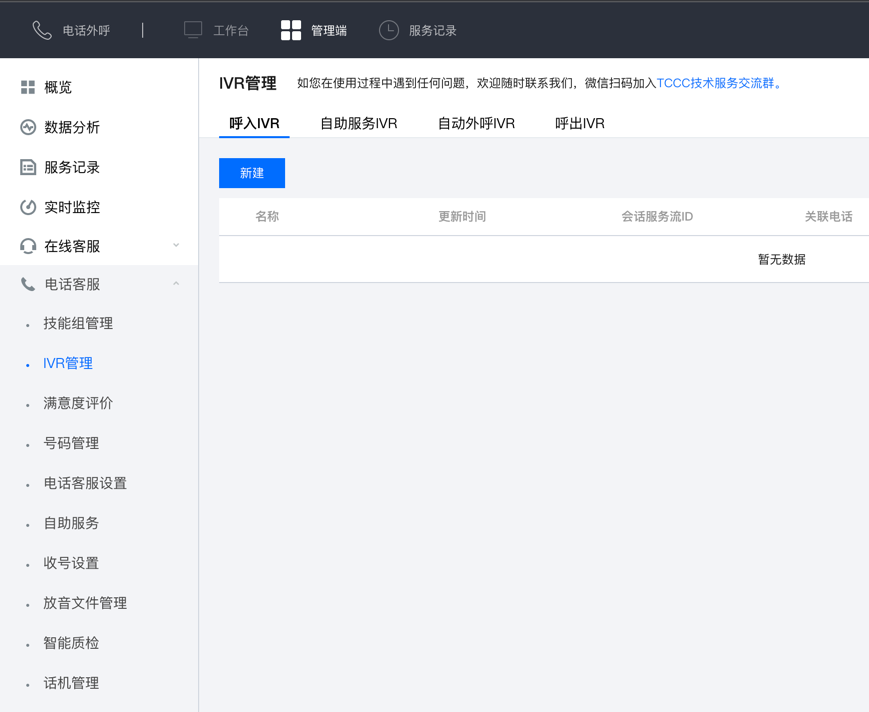Image resolution: width=869 pixels, height=712 pixels.
Task: Click the service records clock icon
Action: [x=389, y=31]
